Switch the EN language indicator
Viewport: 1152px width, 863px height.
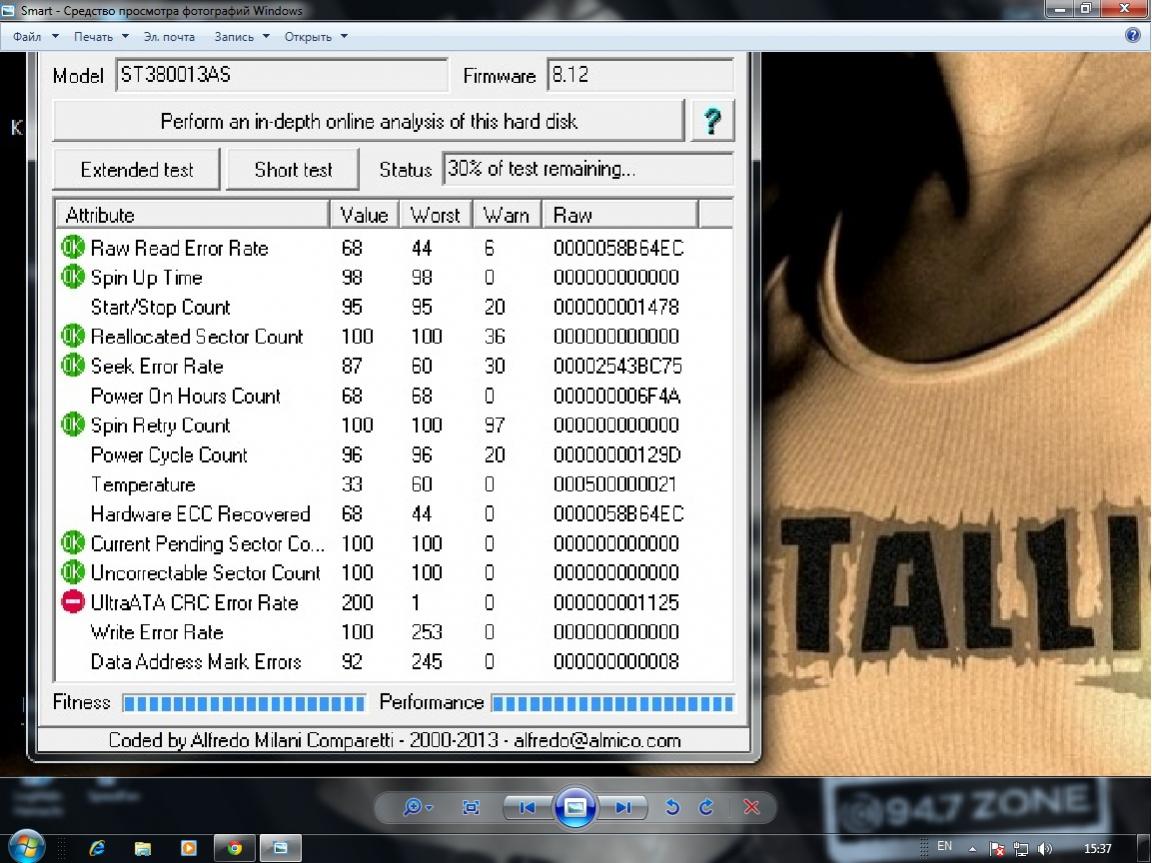tap(944, 847)
